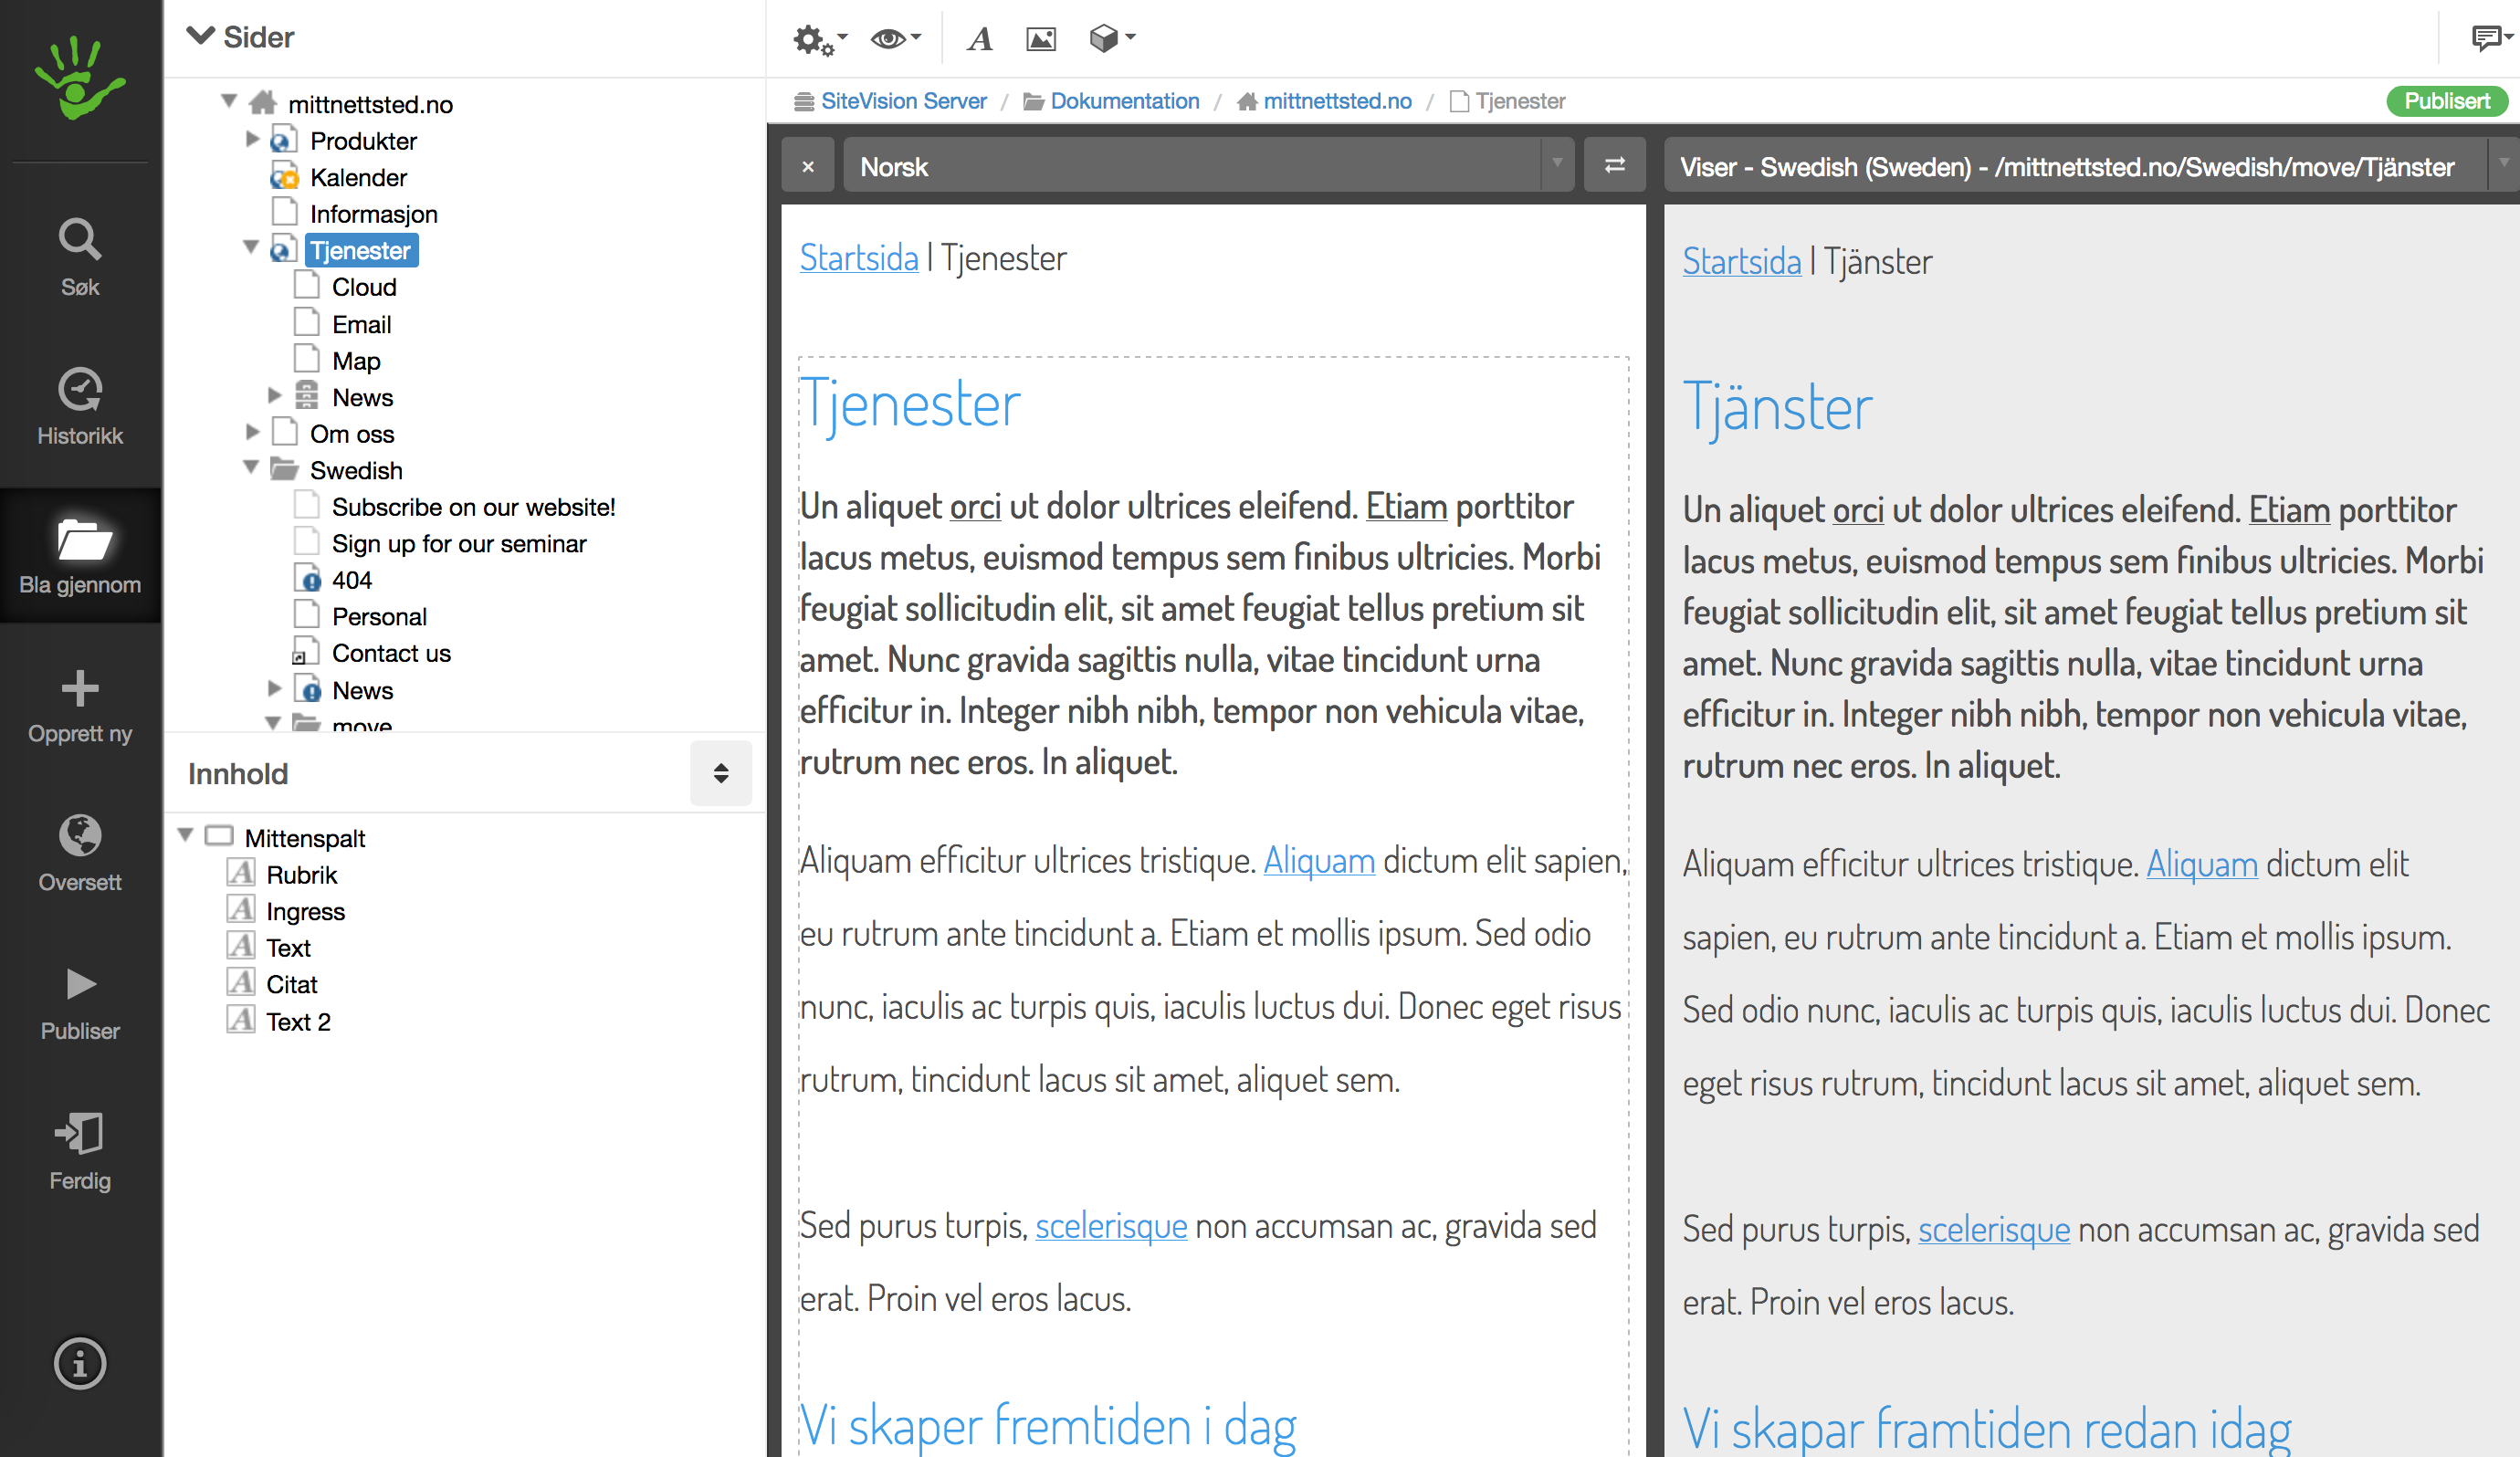Screen dimensions: 2520x1457
Task: Select the Personal page in tree
Action: tap(379, 617)
